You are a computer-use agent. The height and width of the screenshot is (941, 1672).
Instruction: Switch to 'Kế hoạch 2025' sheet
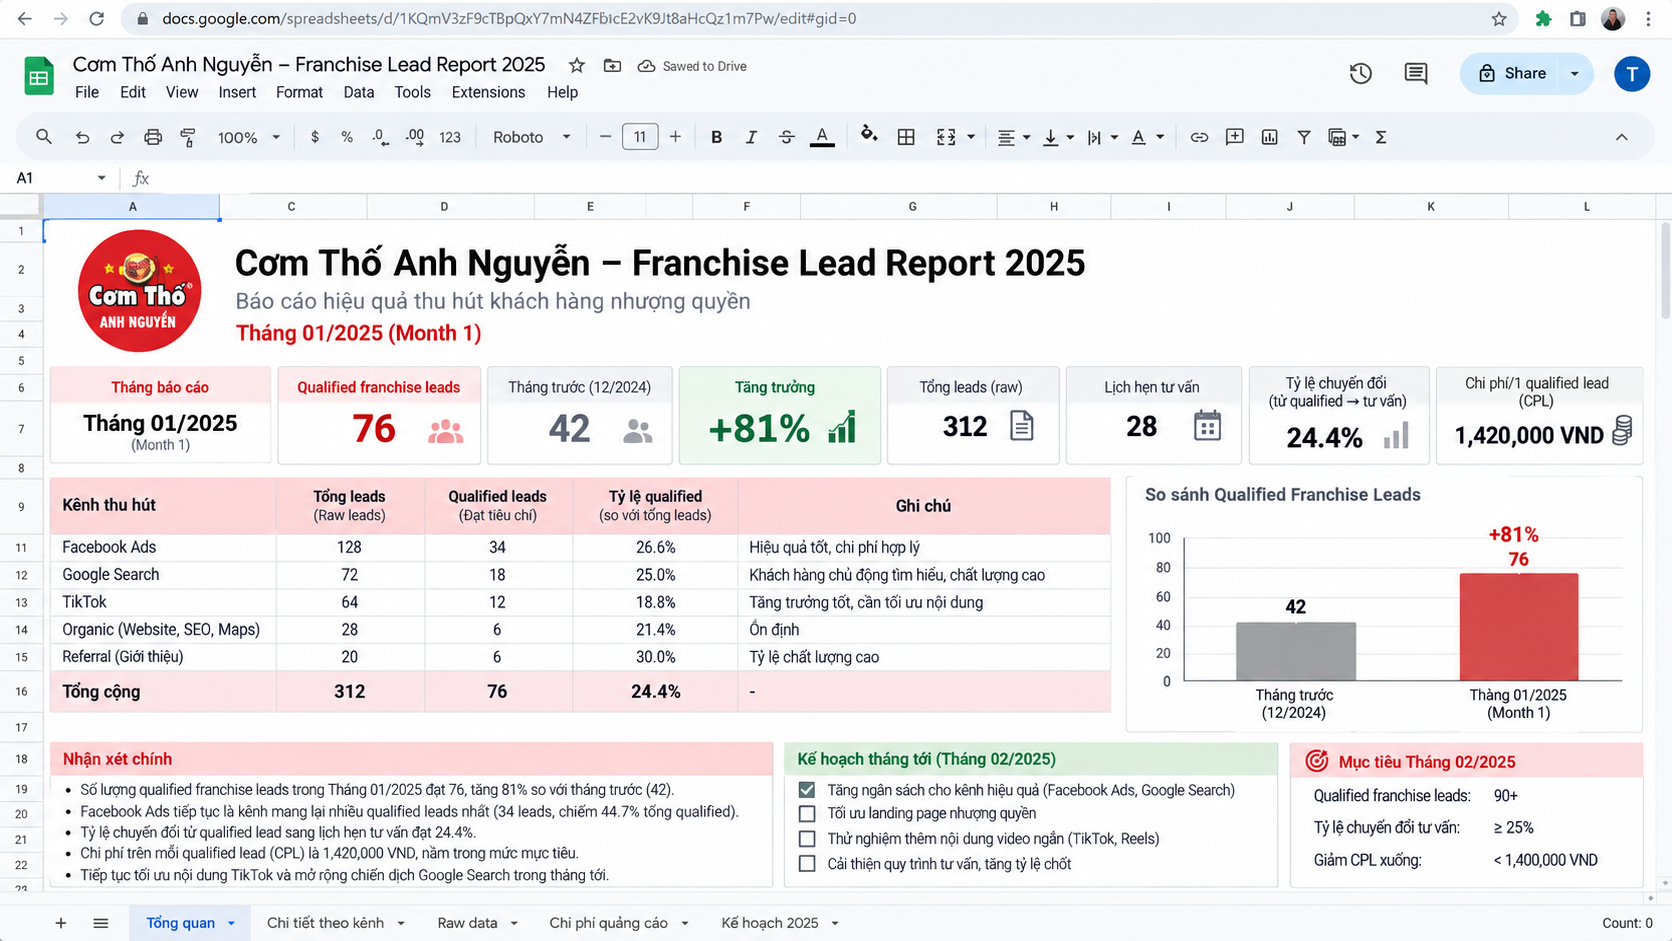click(x=770, y=923)
